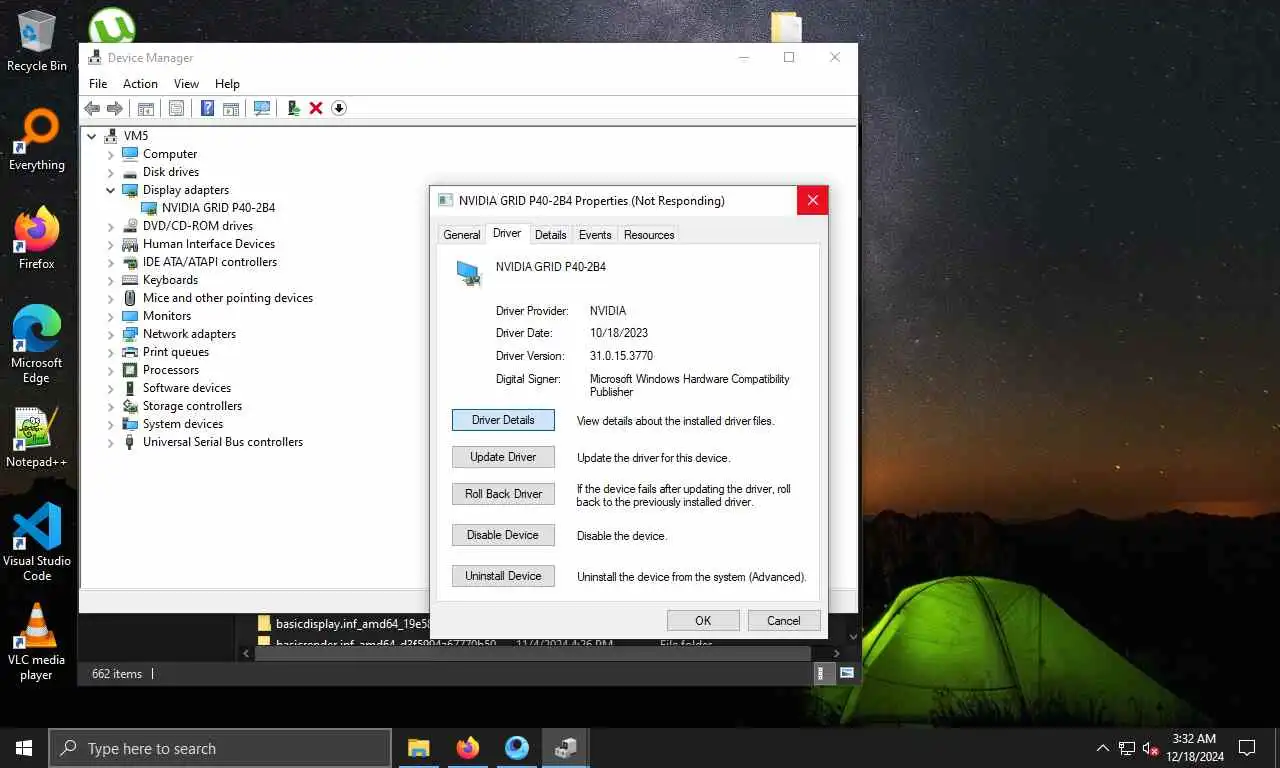Screen dimensions: 1280x768
Task: Open the Recycle Bin desktop icon
Action: (x=37, y=41)
